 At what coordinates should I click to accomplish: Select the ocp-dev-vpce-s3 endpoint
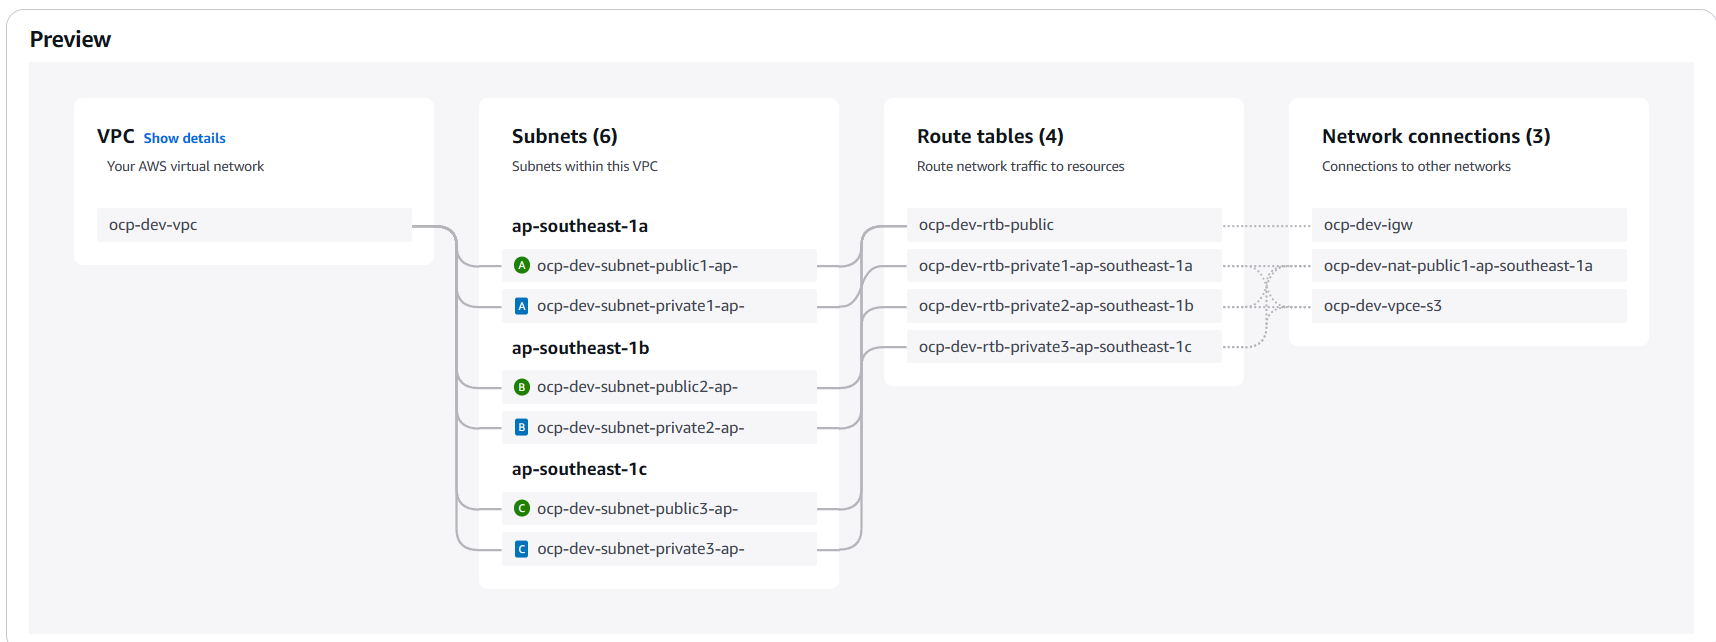click(x=1468, y=306)
